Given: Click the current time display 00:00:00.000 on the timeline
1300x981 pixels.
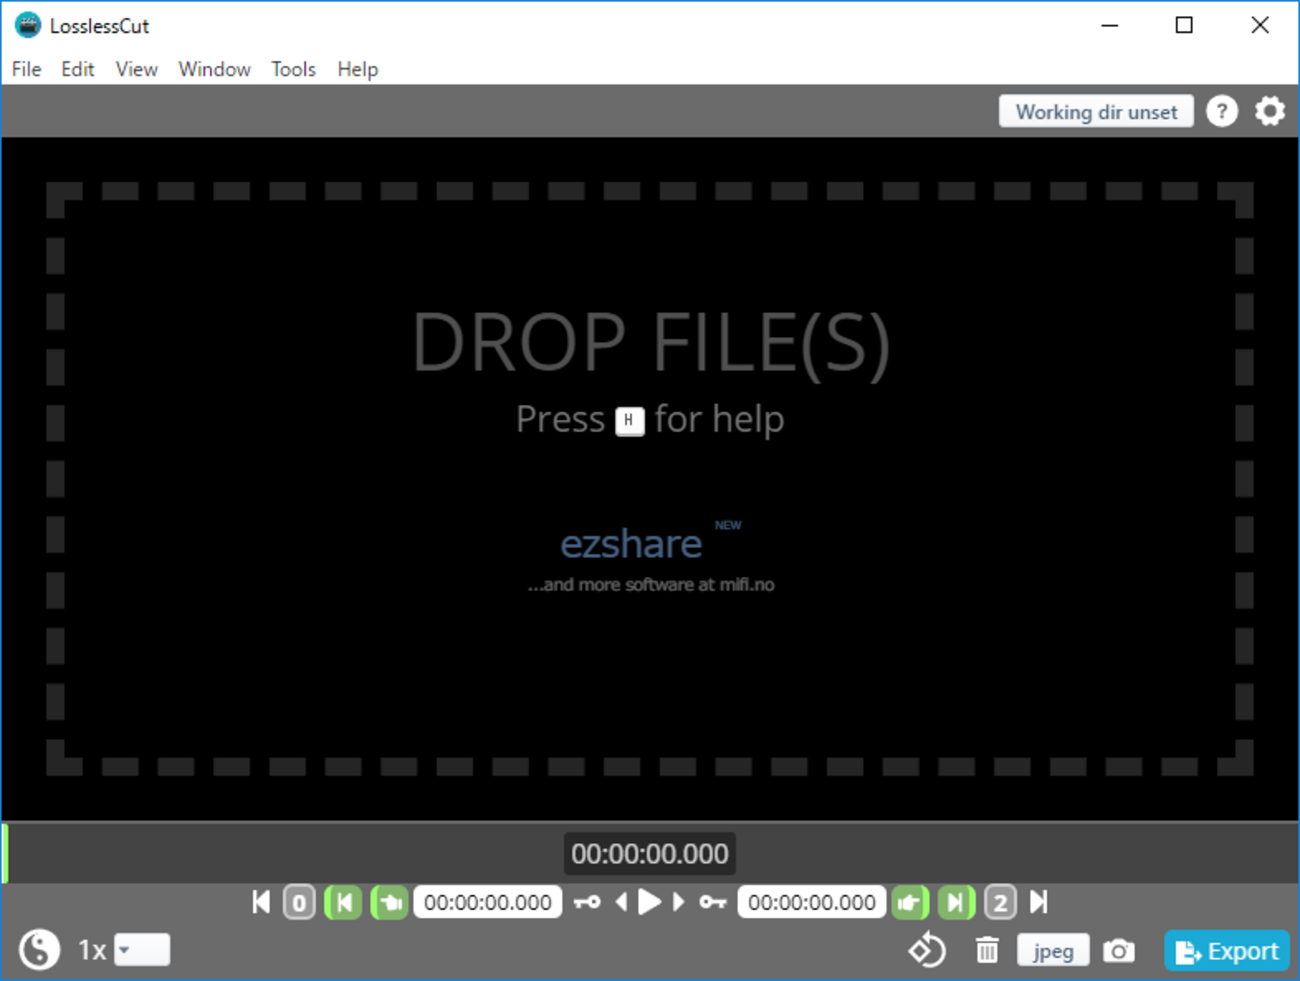Looking at the screenshot, I should [x=650, y=854].
